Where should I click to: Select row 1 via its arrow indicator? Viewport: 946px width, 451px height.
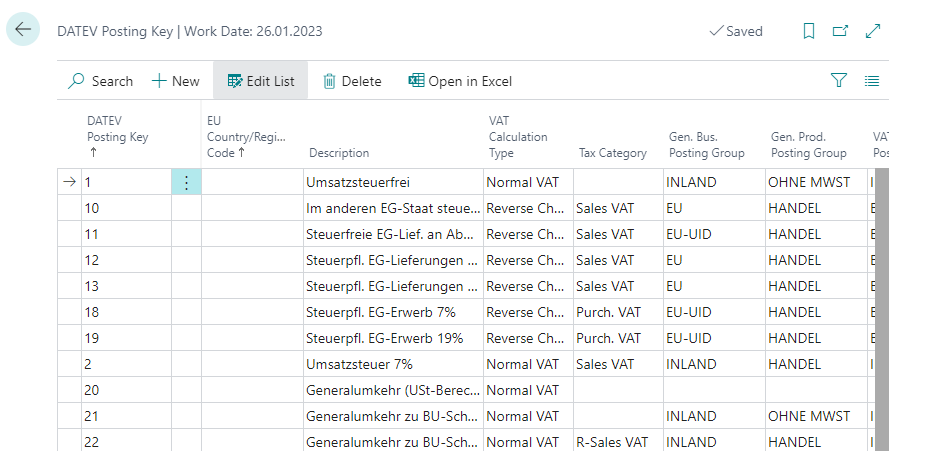[69, 182]
